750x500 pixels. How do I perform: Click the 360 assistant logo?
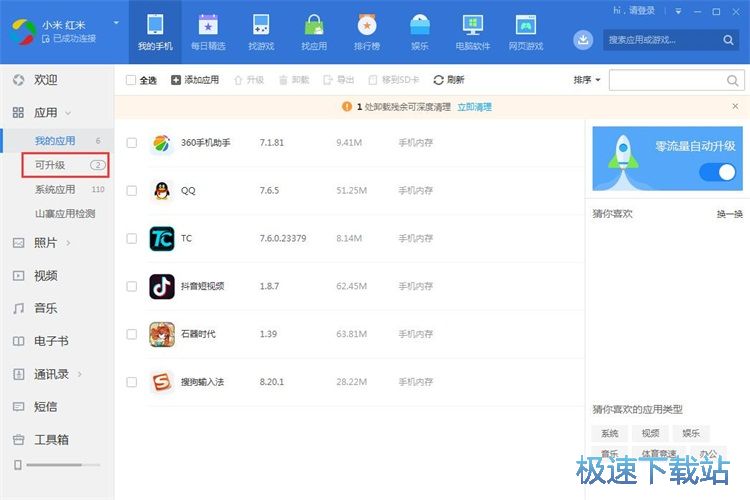pos(23,32)
